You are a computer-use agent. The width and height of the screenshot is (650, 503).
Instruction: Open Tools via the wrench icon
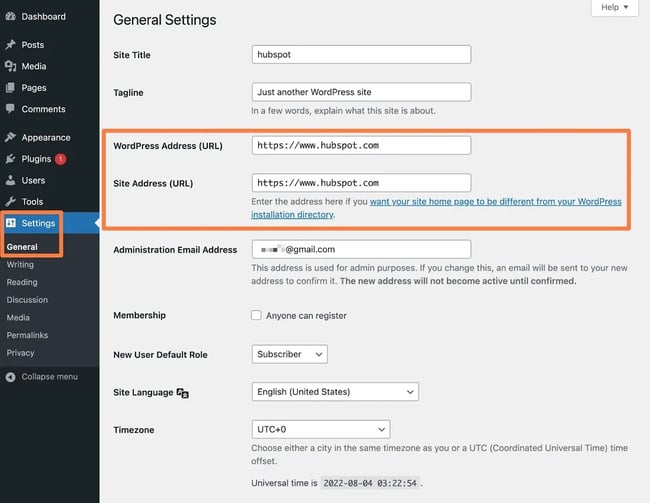click(10, 202)
